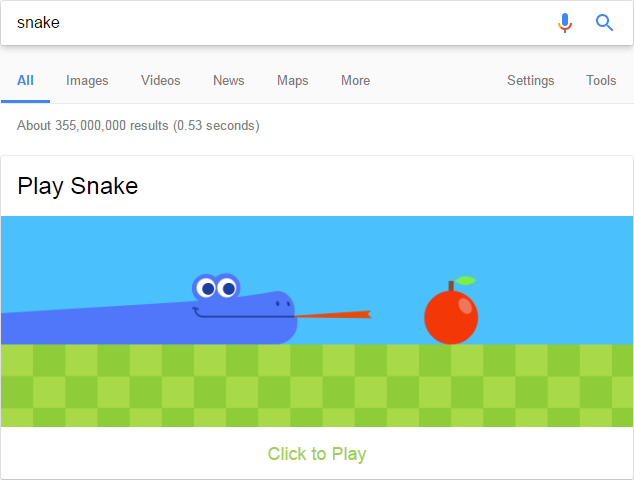Image resolution: width=634 pixels, height=480 pixels.
Task: Click the microphone voice search icon
Action: click(x=565, y=23)
